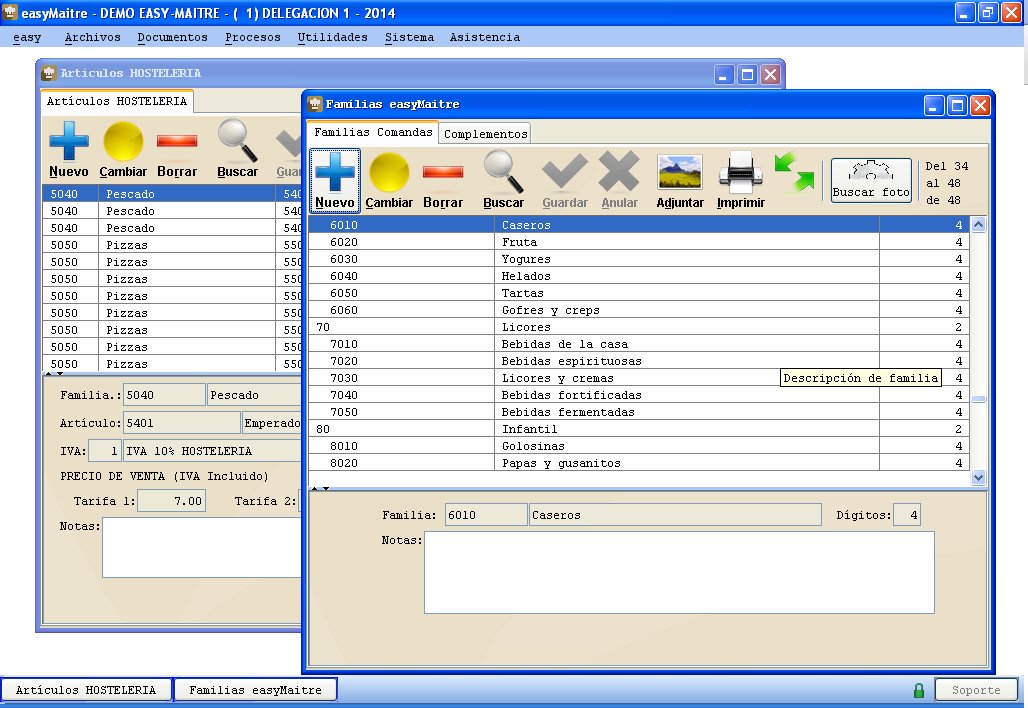Select the Bebidas espirituosas row
This screenshot has width=1028, height=708.
(x=639, y=361)
